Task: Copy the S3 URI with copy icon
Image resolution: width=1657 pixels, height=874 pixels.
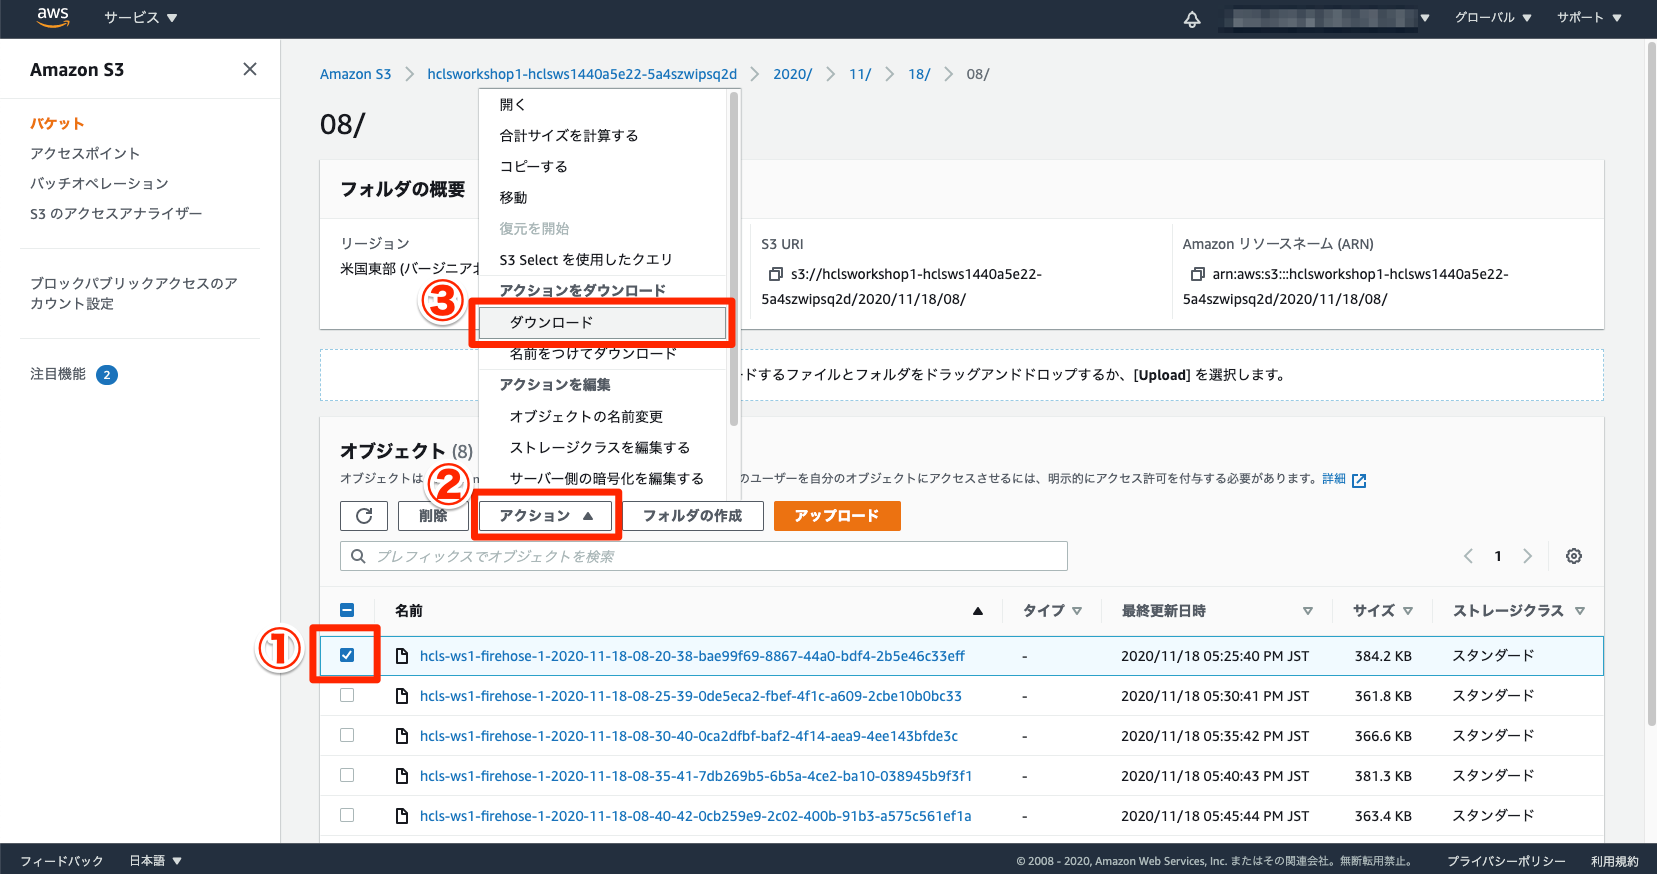Action: (x=775, y=274)
